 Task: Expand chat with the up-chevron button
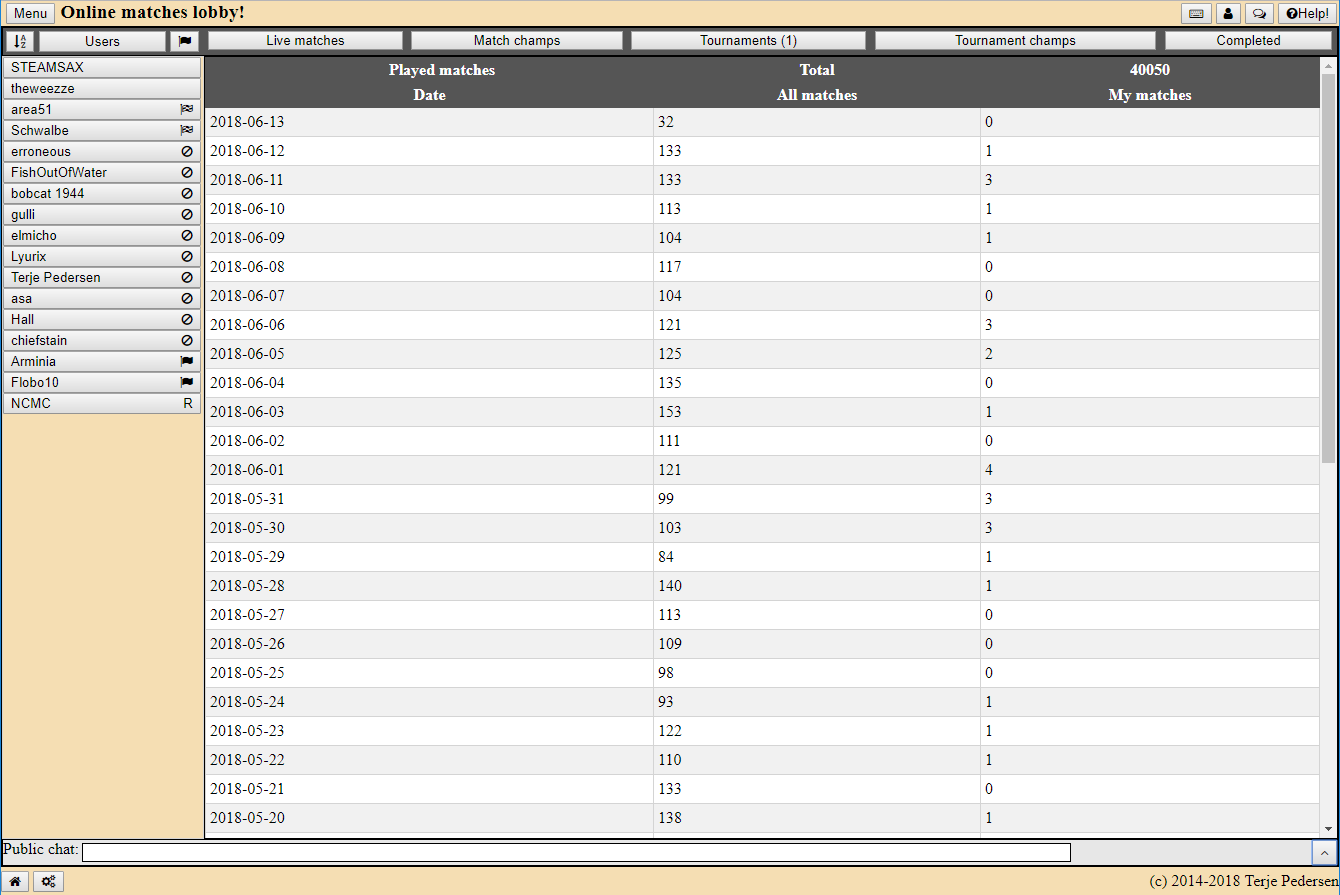(1324, 852)
